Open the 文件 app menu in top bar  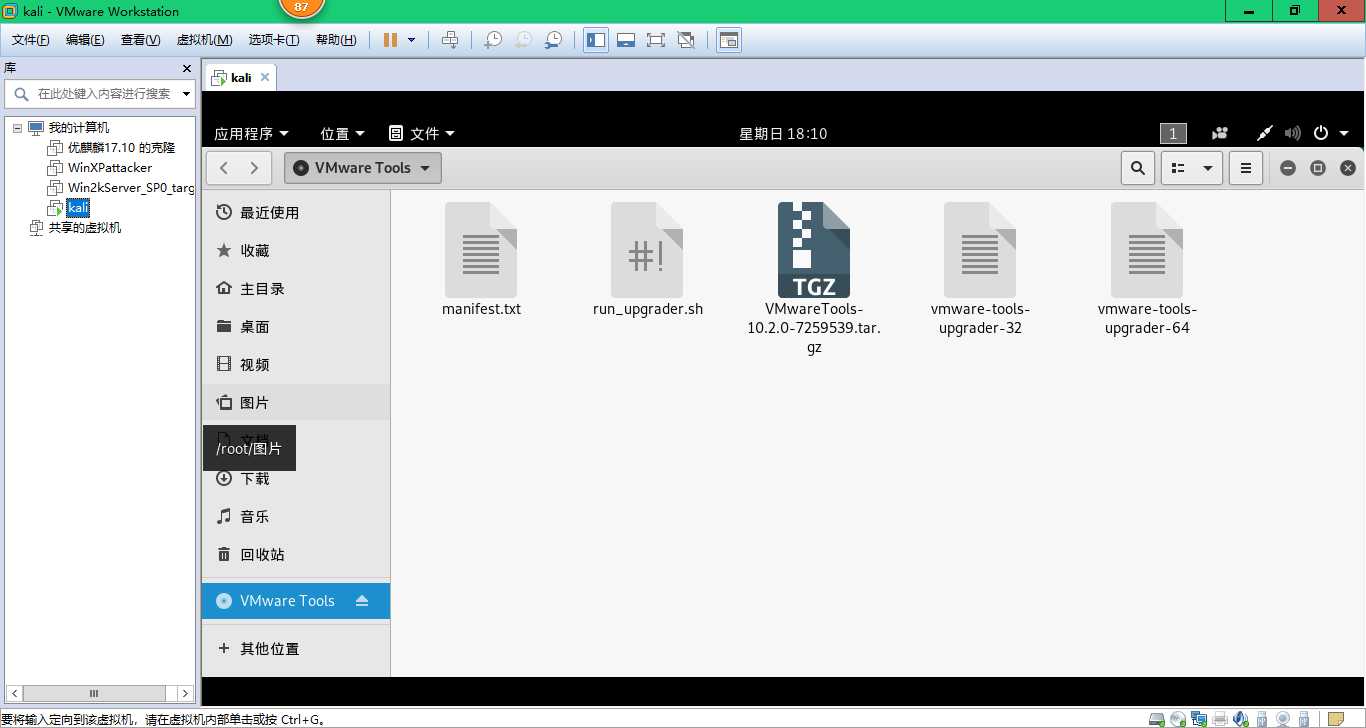pyautogui.click(x=421, y=133)
